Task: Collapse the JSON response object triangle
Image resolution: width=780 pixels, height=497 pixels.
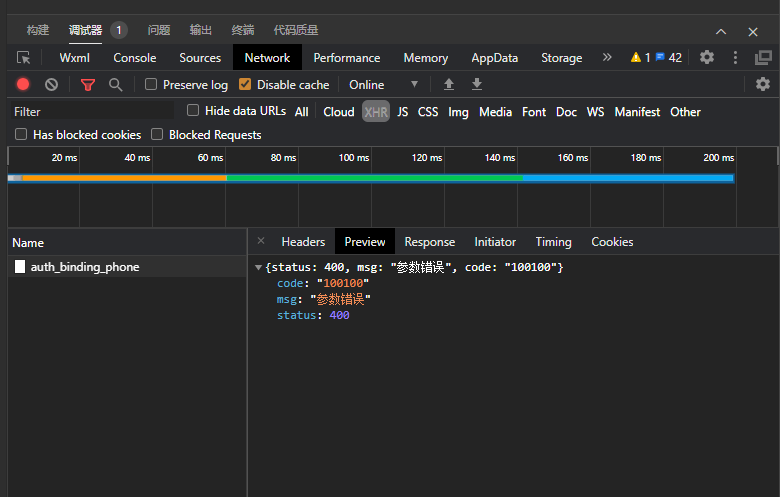Action: [258, 267]
